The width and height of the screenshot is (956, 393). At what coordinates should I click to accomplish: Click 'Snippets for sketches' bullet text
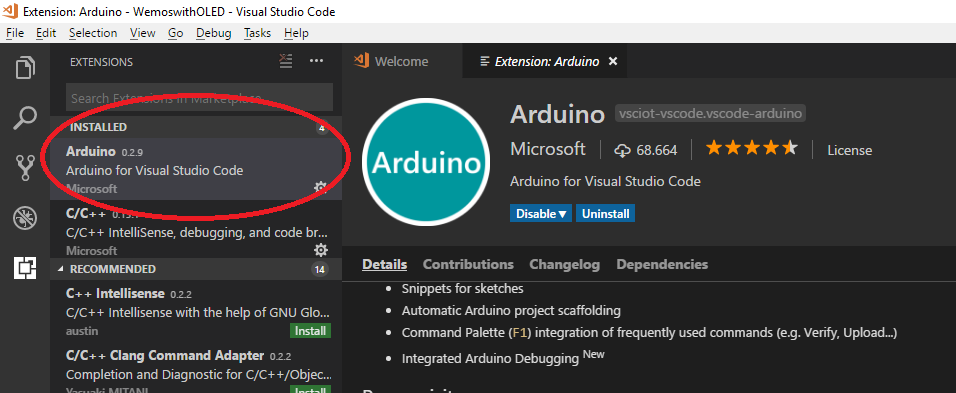point(462,288)
